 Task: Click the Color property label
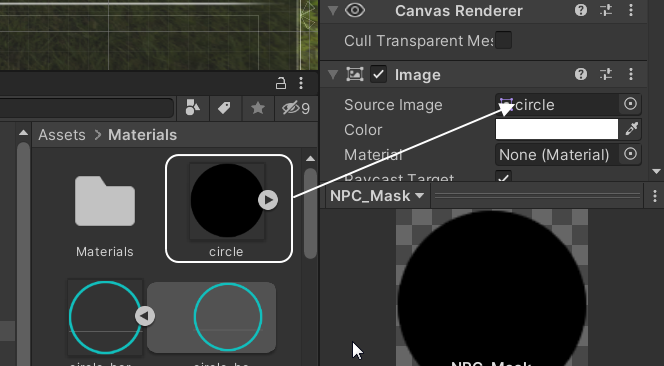363,130
